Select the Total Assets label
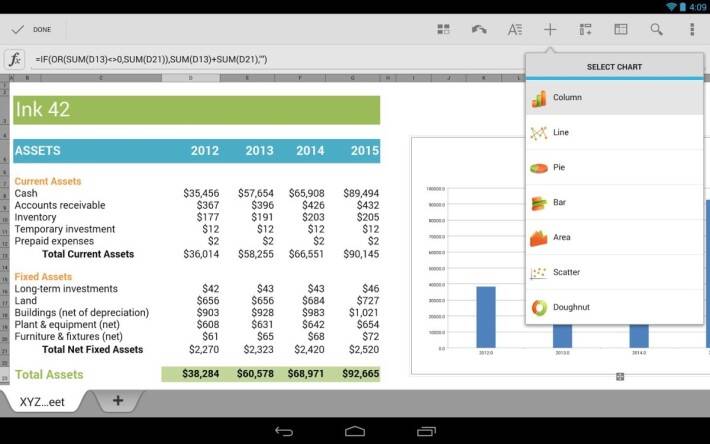 [x=49, y=375]
